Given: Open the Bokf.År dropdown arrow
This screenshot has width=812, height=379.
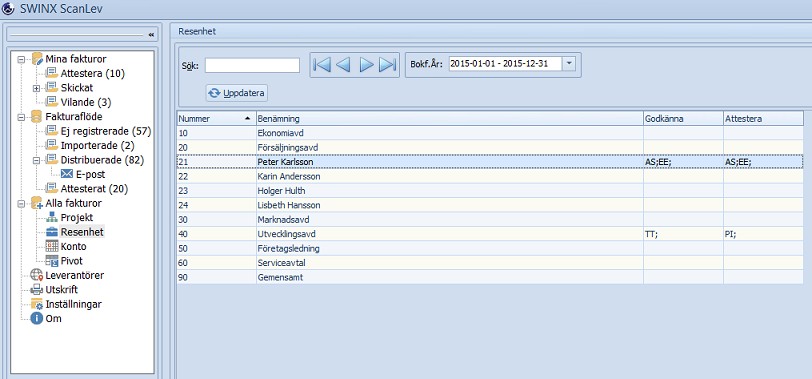Looking at the screenshot, I should point(569,64).
